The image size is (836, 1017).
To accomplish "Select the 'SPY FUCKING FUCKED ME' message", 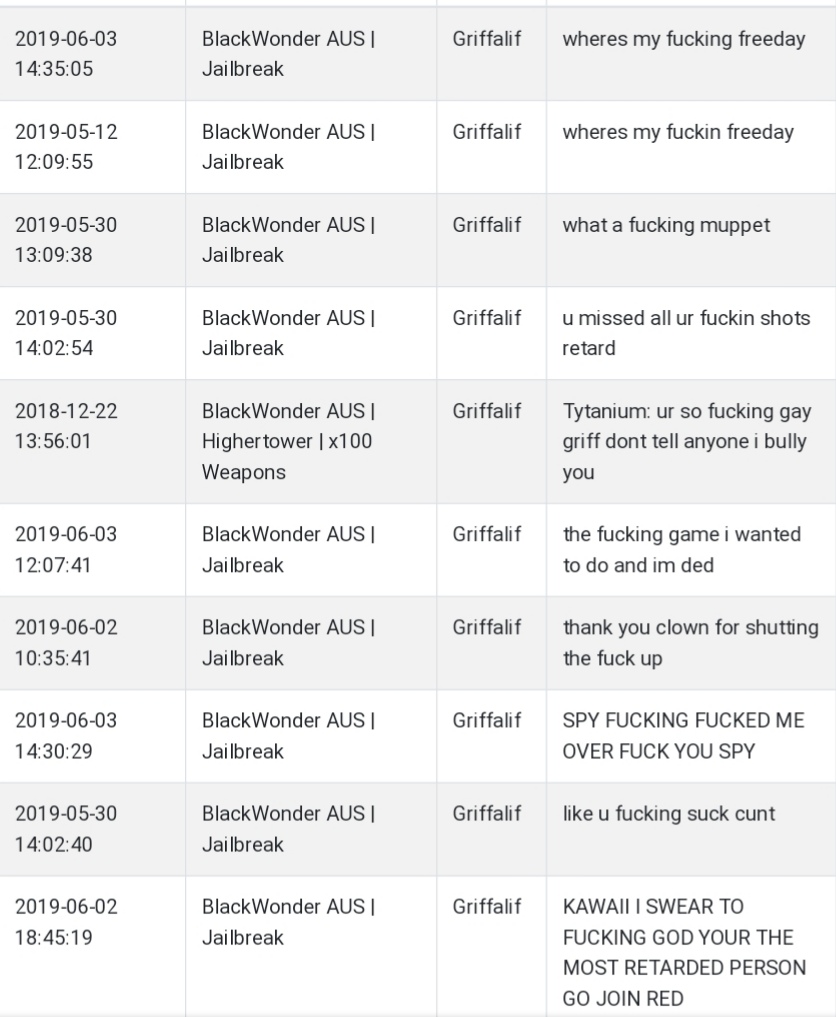I will (x=683, y=736).
